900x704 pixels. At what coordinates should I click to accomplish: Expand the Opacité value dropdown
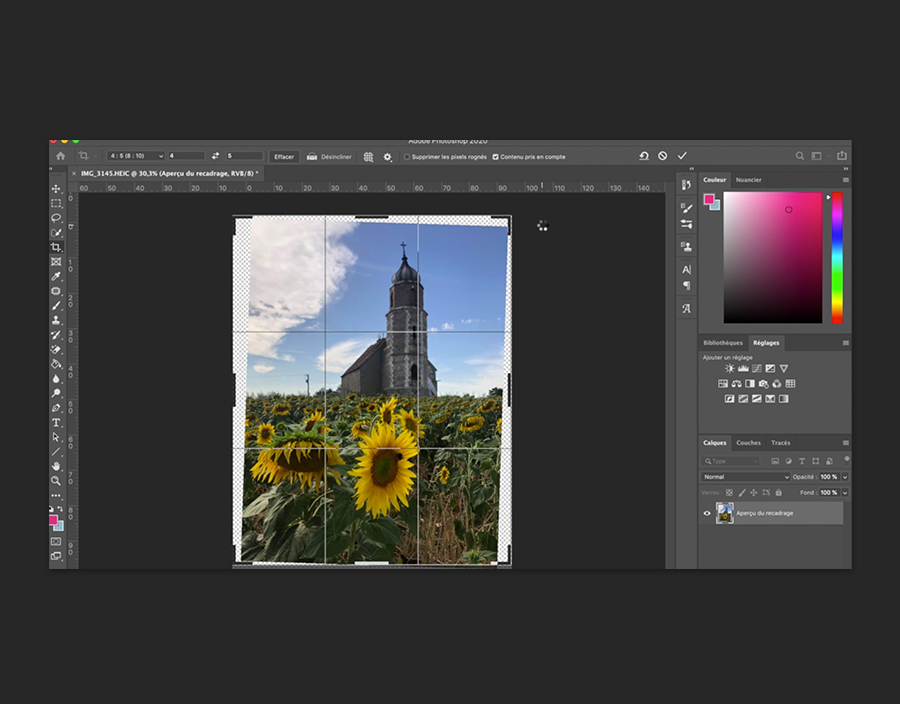845,477
